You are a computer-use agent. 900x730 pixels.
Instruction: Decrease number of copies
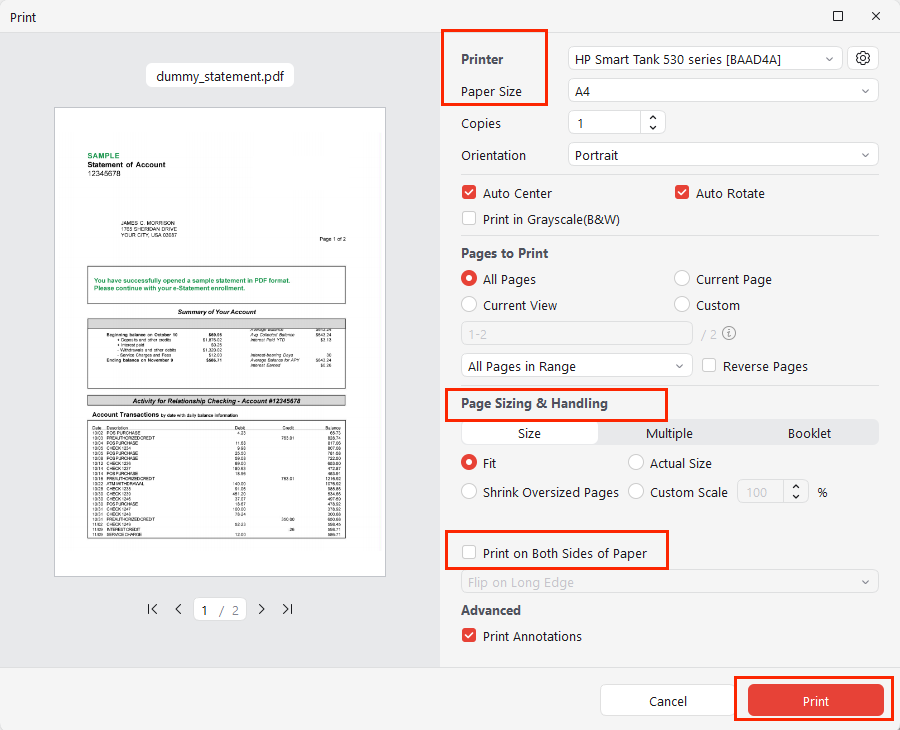coord(653,127)
